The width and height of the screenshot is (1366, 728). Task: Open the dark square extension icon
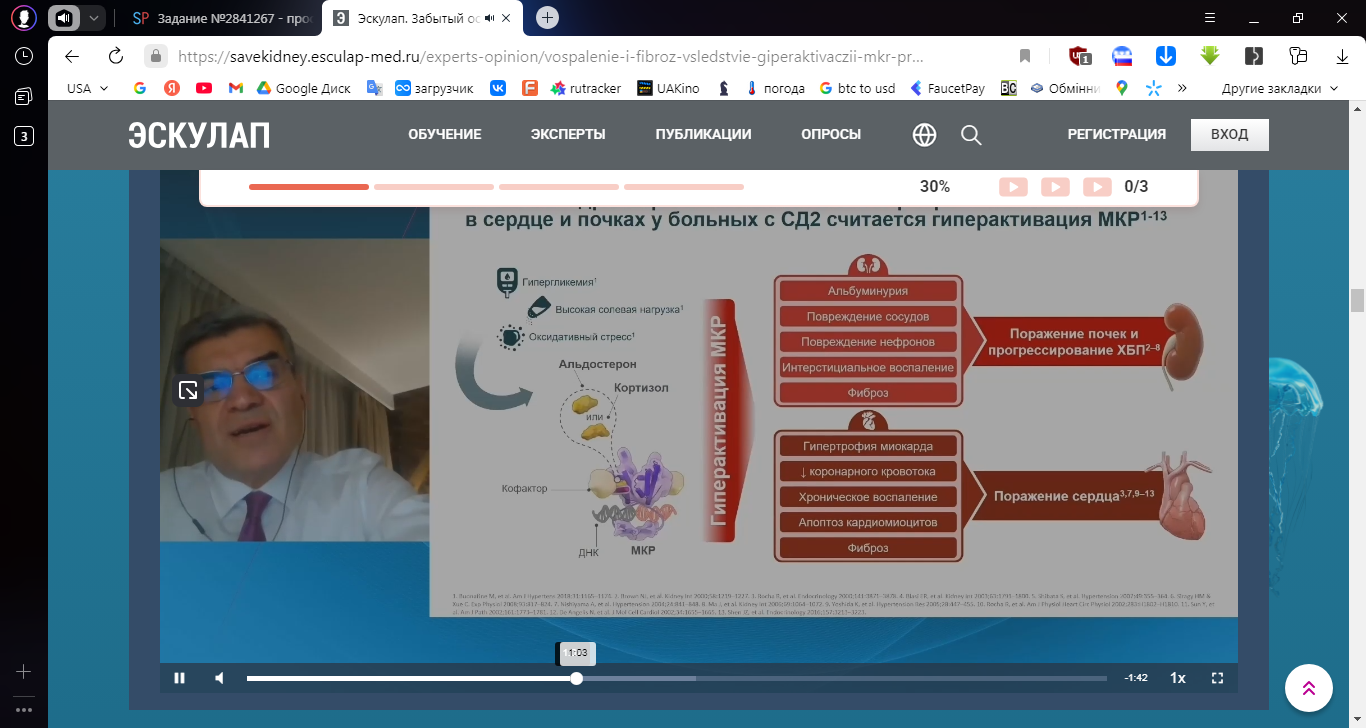tap(1254, 56)
